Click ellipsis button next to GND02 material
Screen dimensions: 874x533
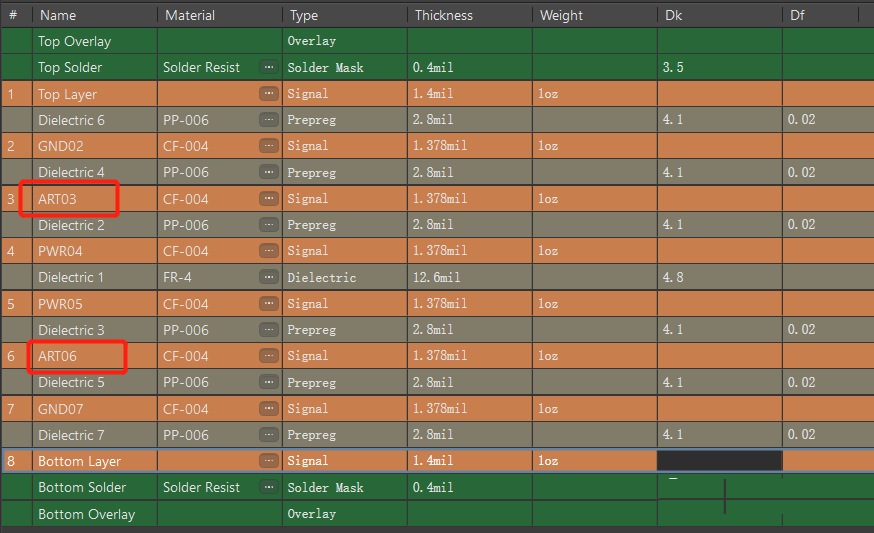268,146
